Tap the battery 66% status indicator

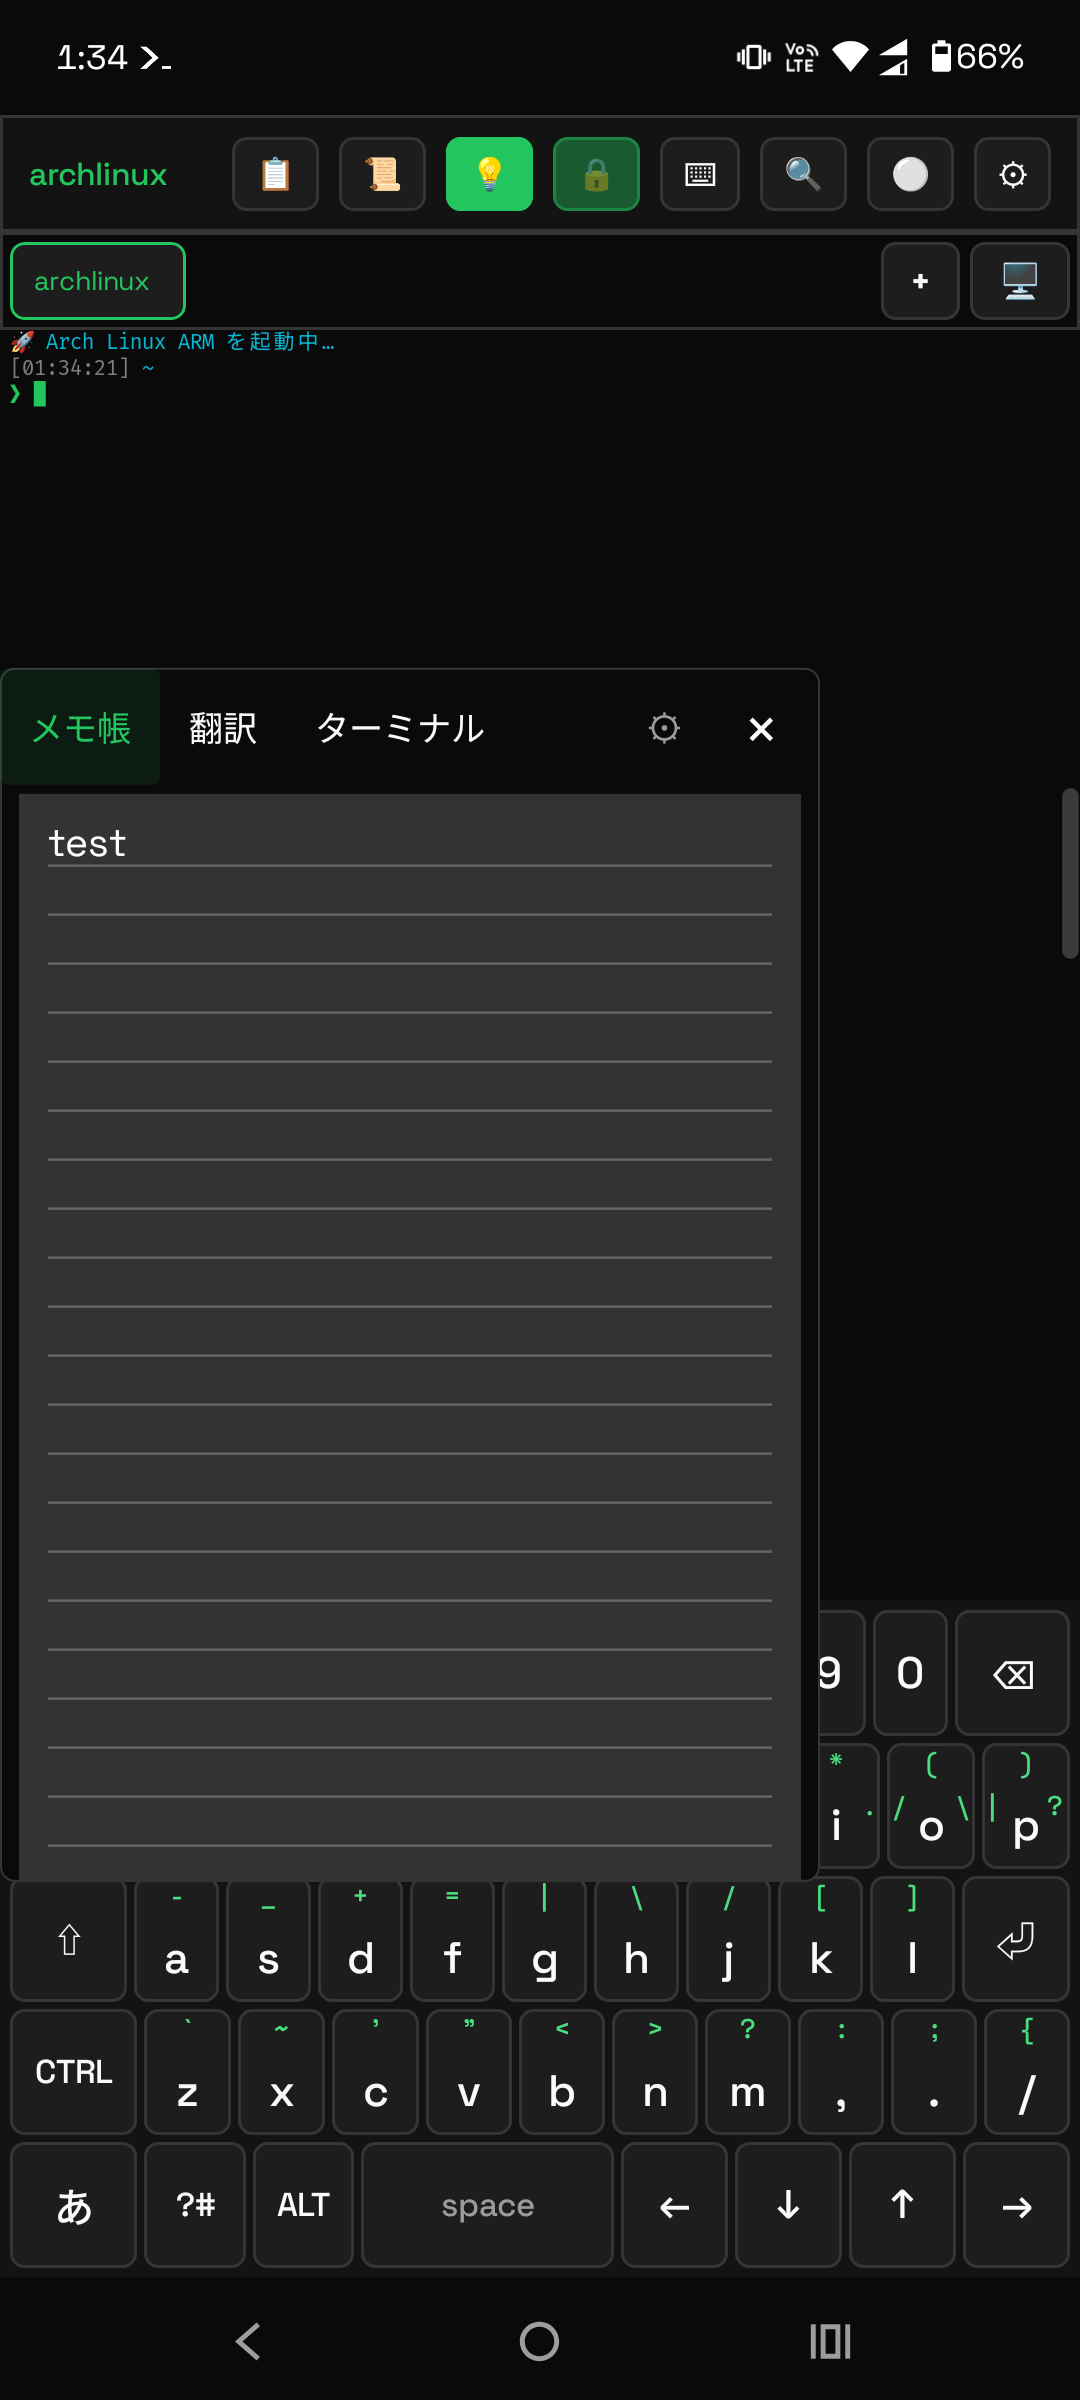tap(977, 56)
